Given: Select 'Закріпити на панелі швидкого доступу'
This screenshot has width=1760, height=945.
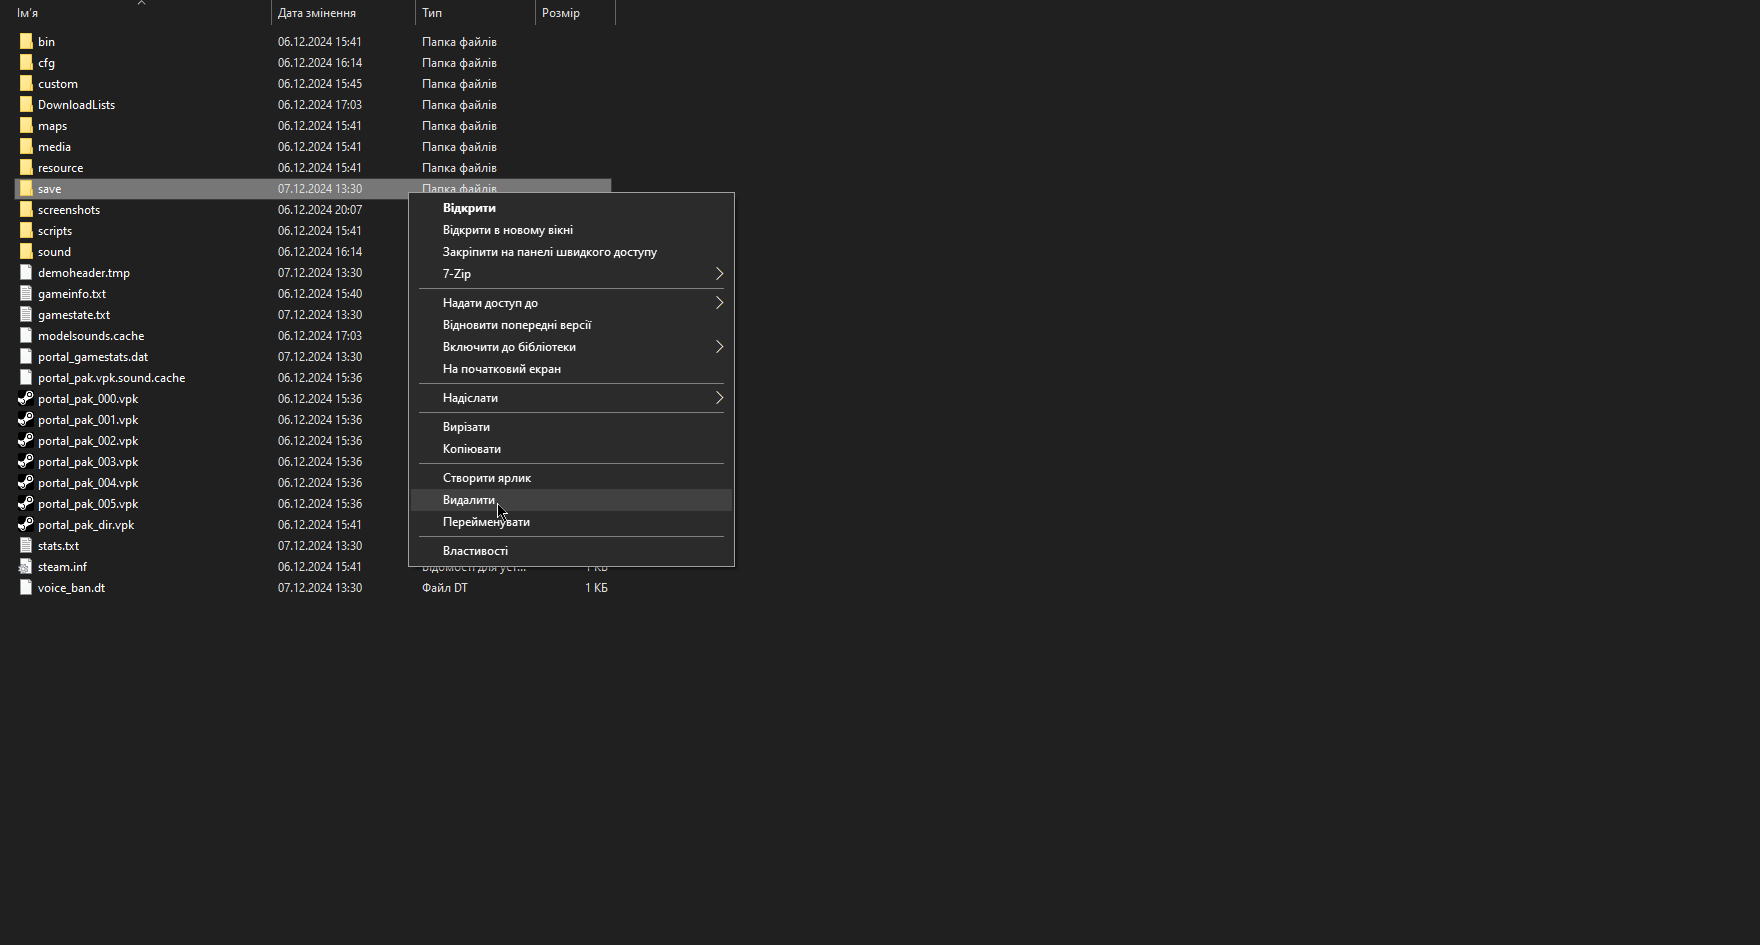Looking at the screenshot, I should 571,252.
